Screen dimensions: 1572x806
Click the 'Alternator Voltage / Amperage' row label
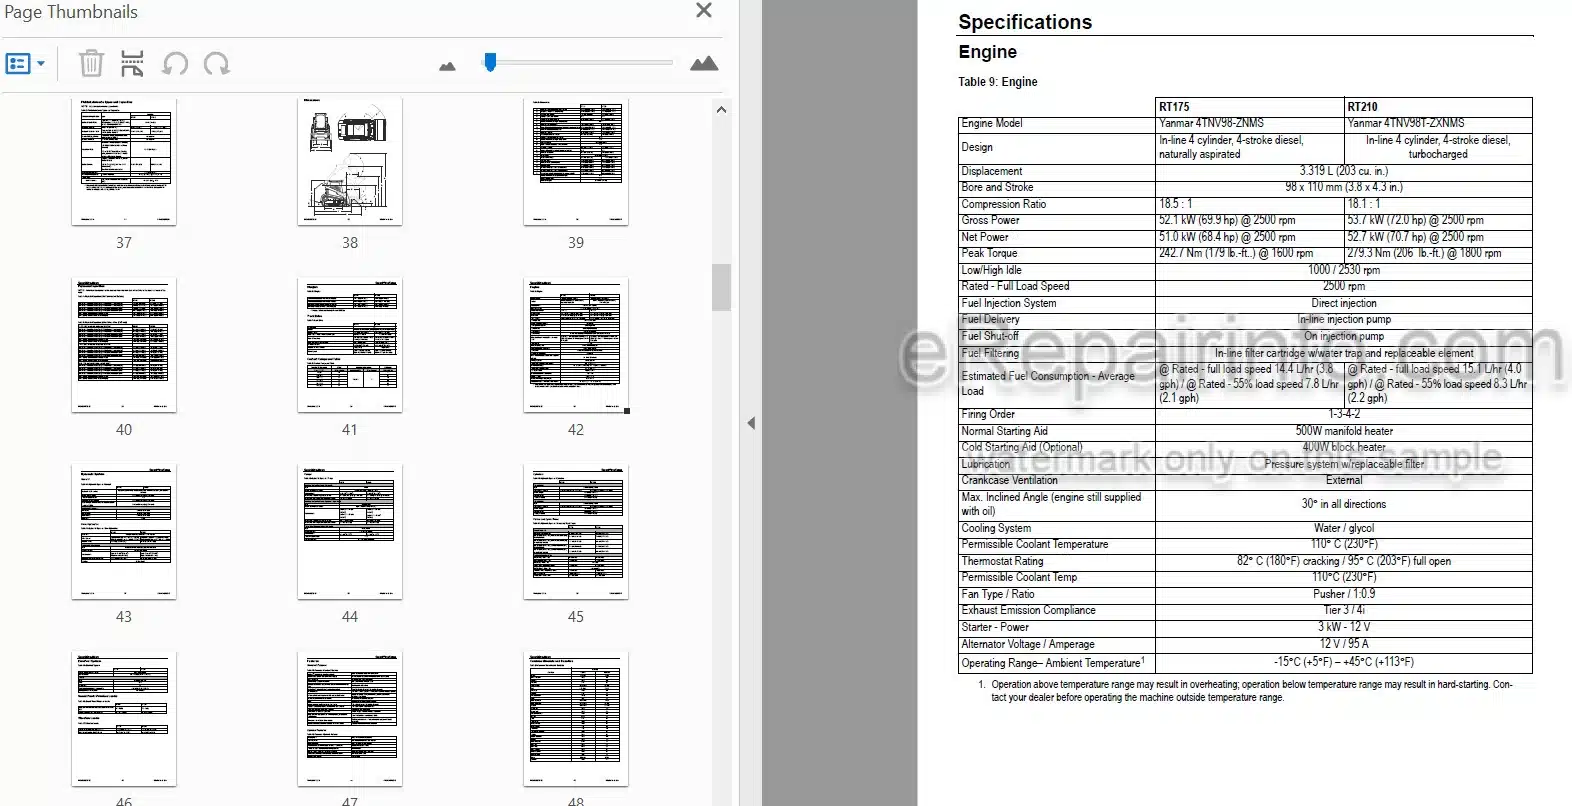[x=1028, y=644]
